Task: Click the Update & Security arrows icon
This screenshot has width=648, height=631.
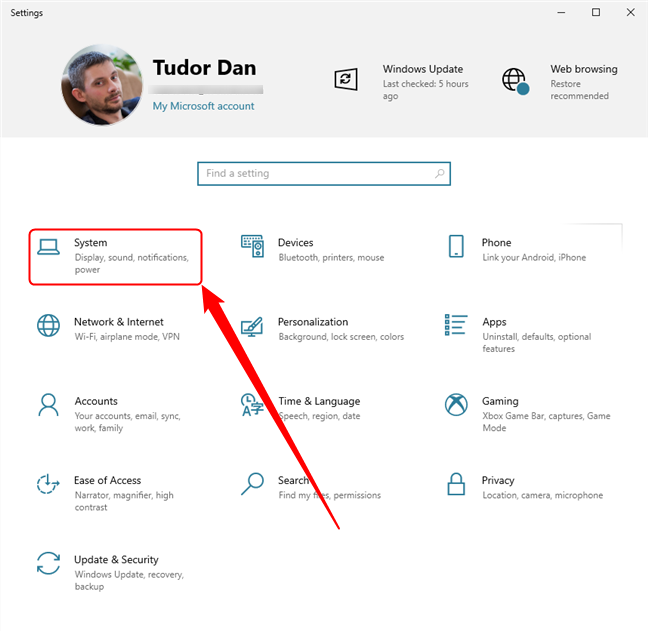Action: point(48,563)
